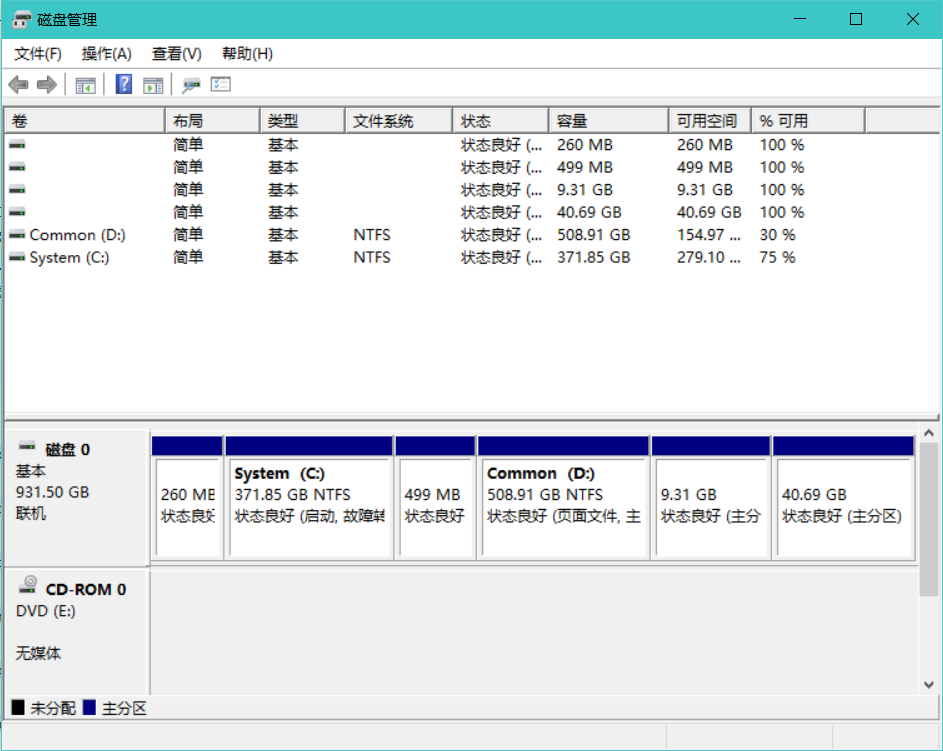Click the drive icon beside System (C:) in list
Image resolution: width=943 pixels, height=751 pixels.
pos(17,257)
